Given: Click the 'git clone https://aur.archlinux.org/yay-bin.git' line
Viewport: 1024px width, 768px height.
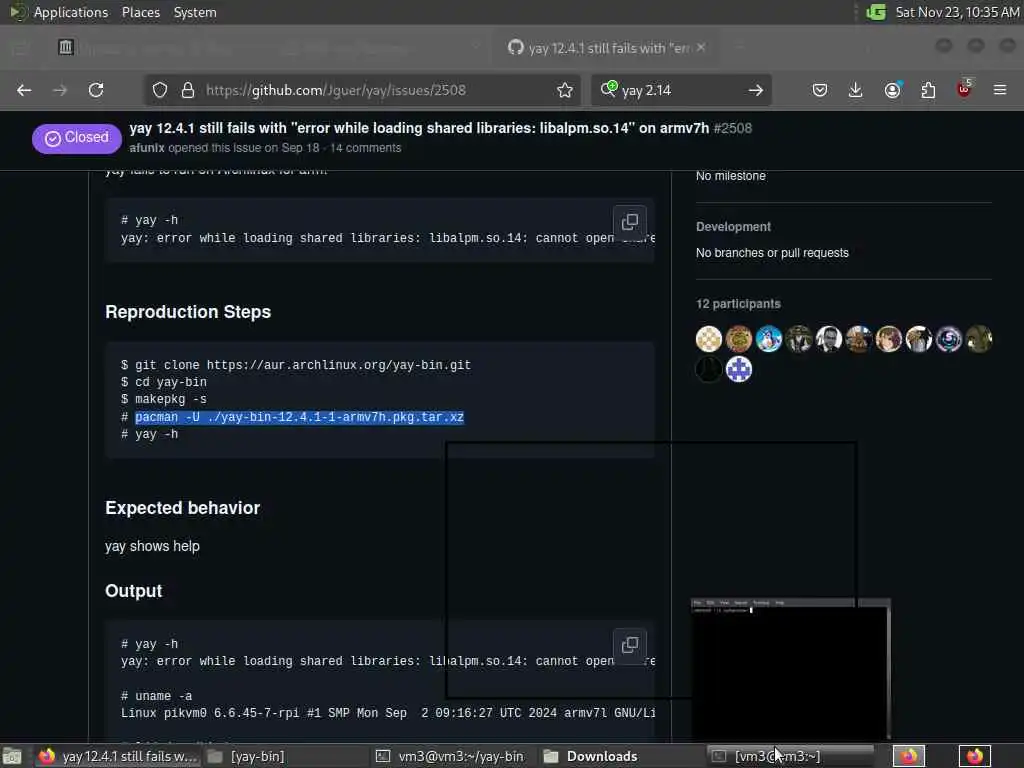Looking at the screenshot, I should click(x=296, y=365).
